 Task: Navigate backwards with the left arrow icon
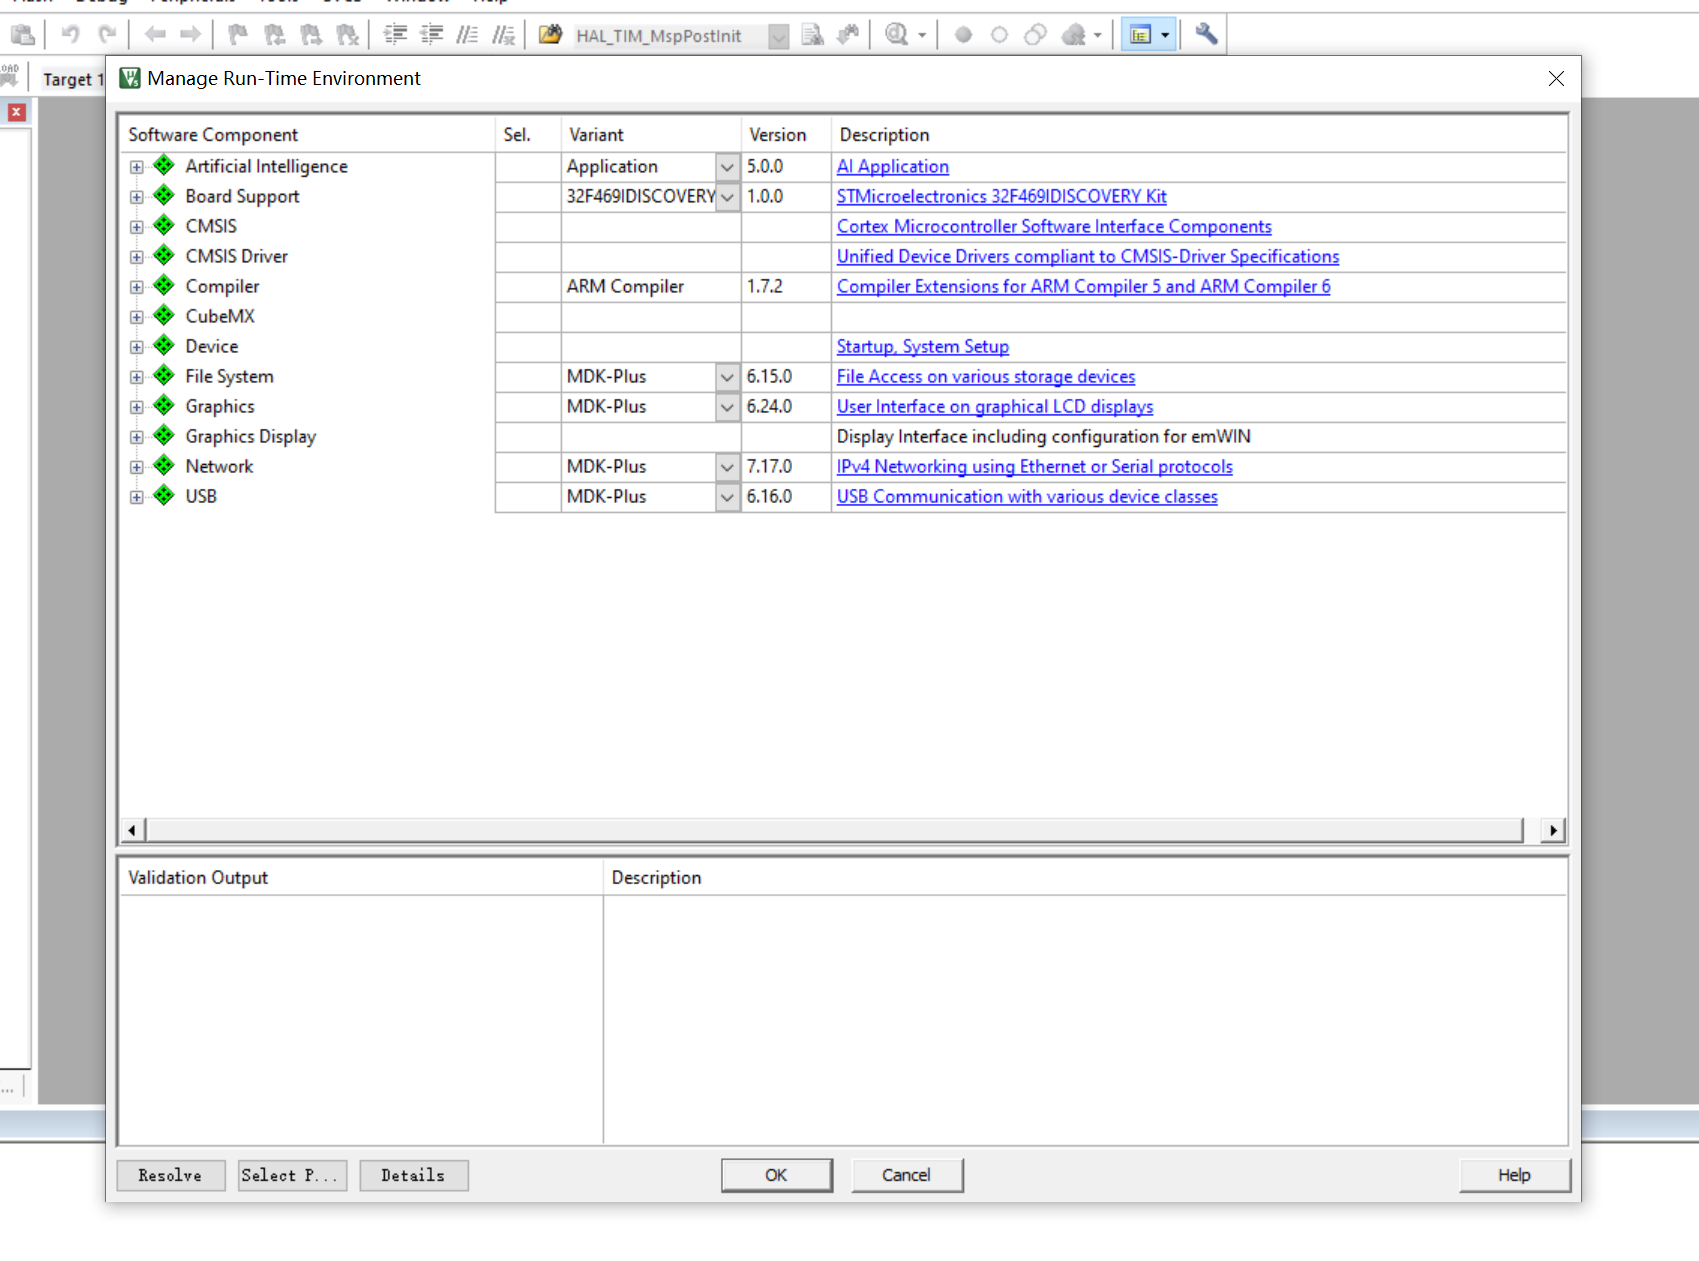click(155, 35)
